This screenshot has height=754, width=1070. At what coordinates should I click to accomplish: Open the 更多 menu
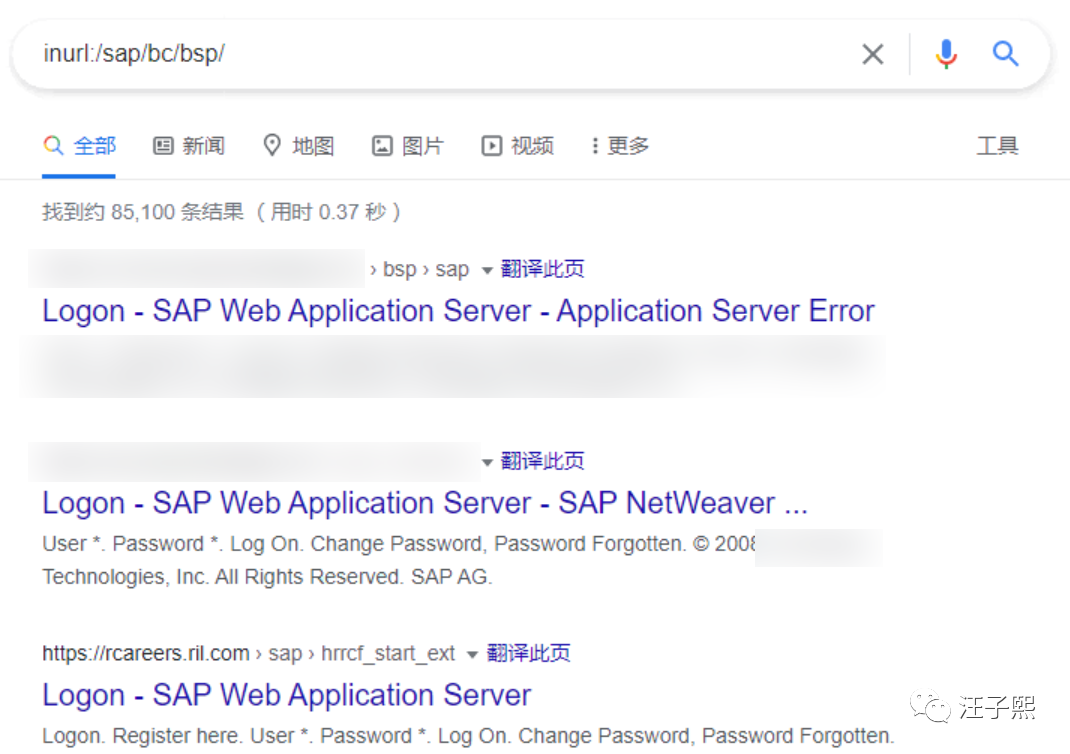pos(620,145)
